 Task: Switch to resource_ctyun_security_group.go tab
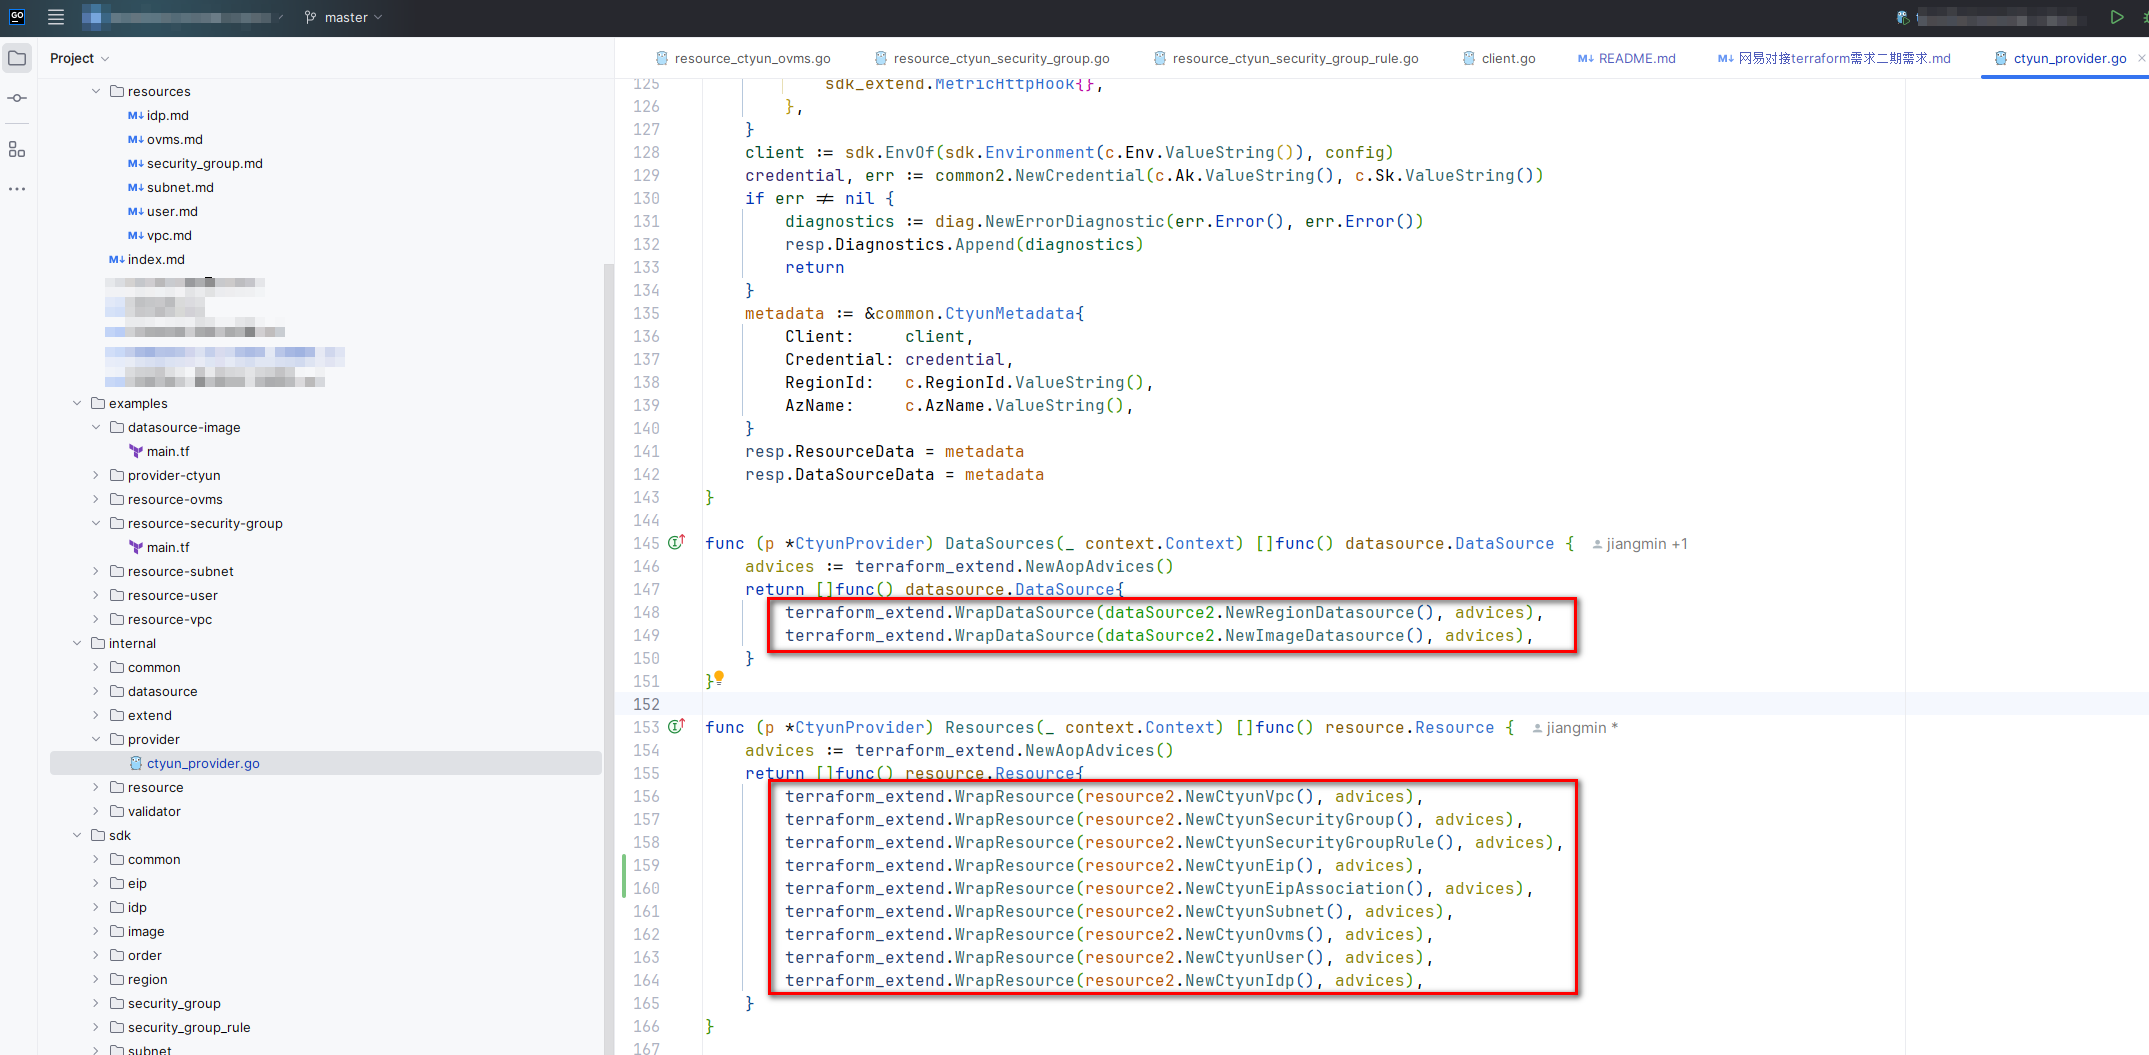point(991,58)
